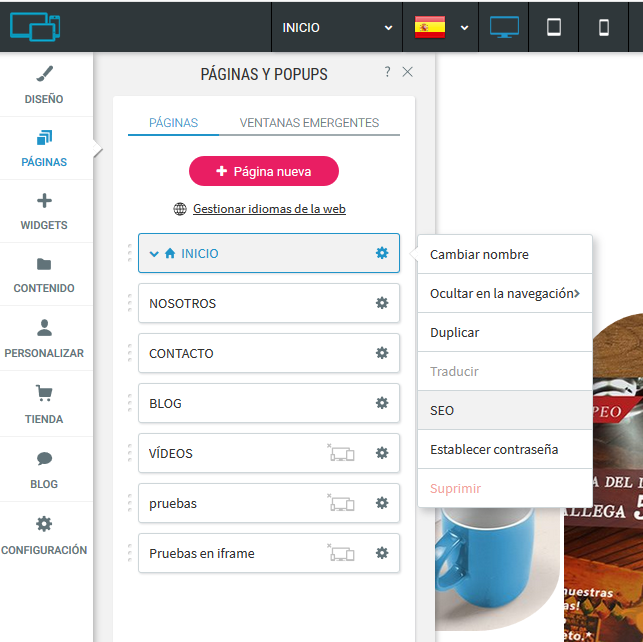The width and height of the screenshot is (643, 642).
Task: Select the CONTACTO page row
Action: (250, 353)
